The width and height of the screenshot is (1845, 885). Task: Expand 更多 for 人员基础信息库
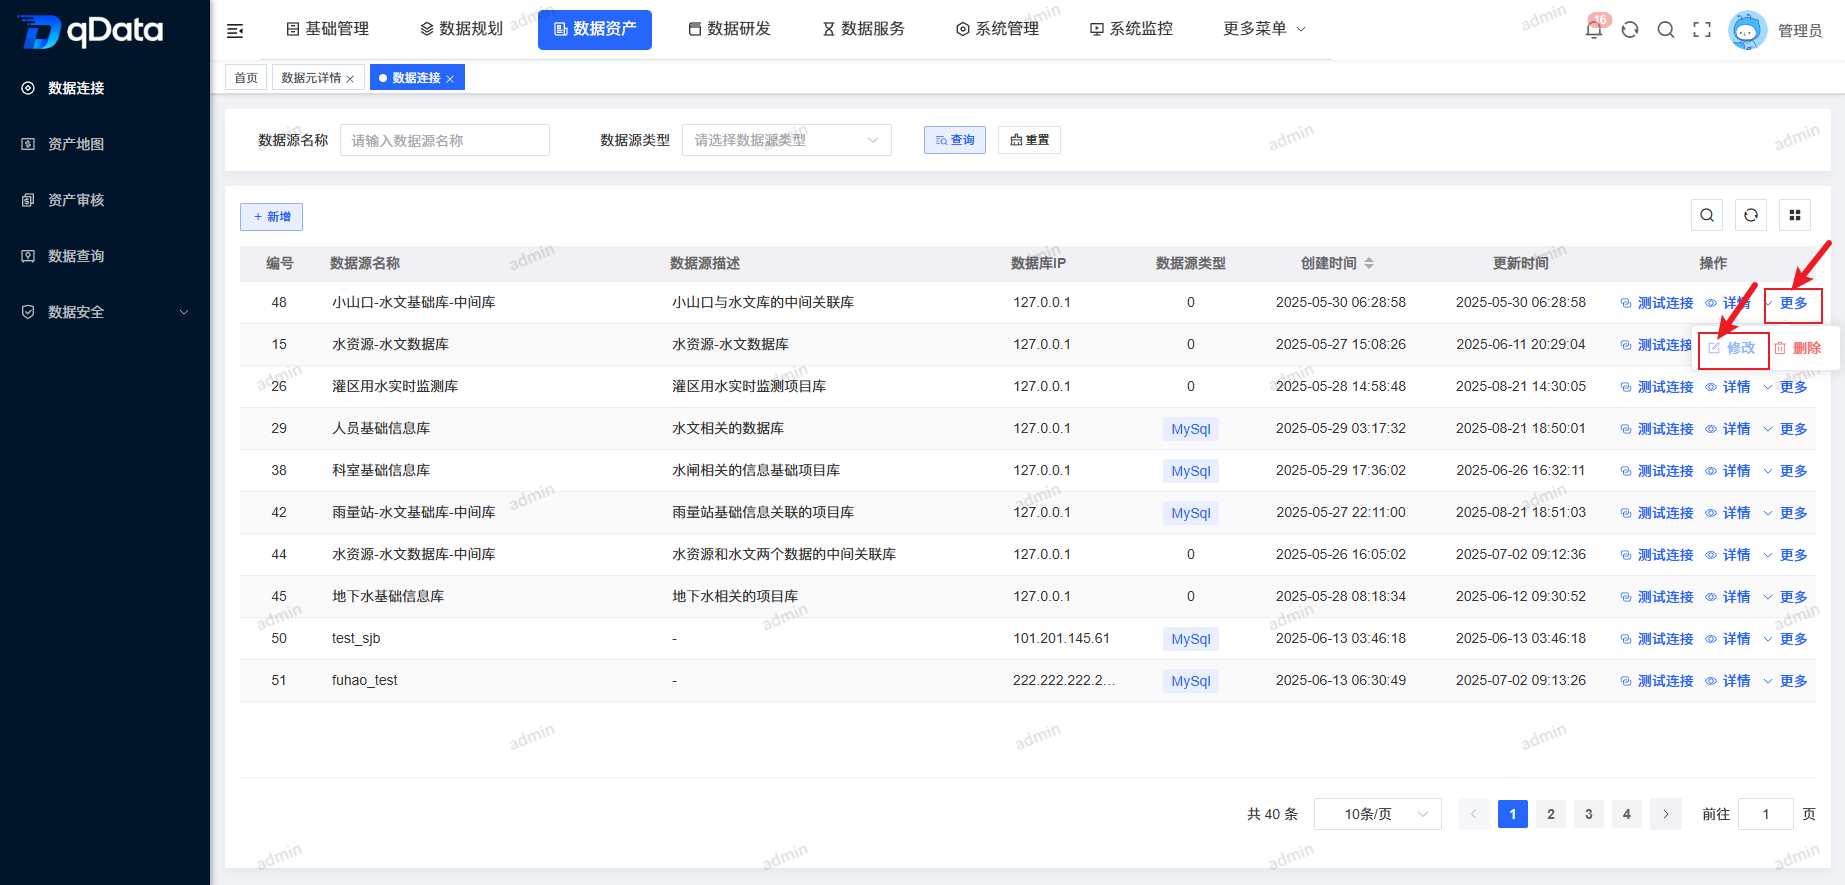pos(1785,429)
